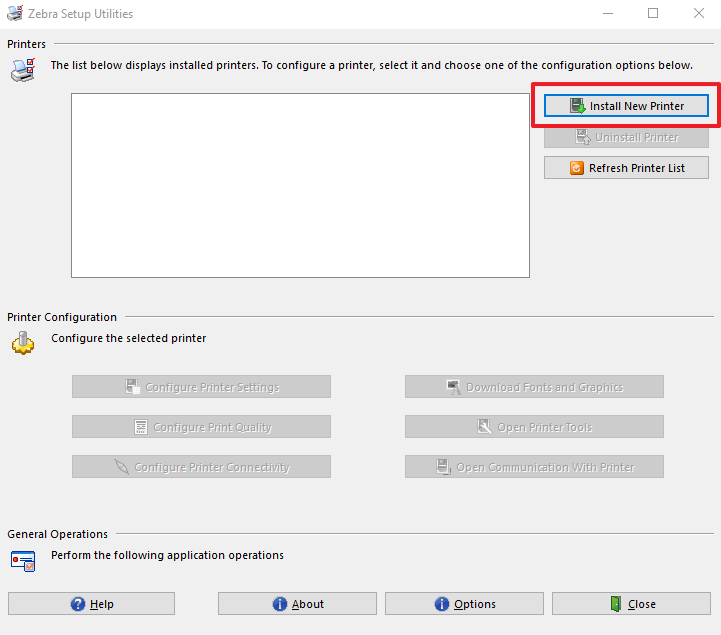721x635 pixels.
Task: Open Configure Print Quality
Action: click(201, 427)
